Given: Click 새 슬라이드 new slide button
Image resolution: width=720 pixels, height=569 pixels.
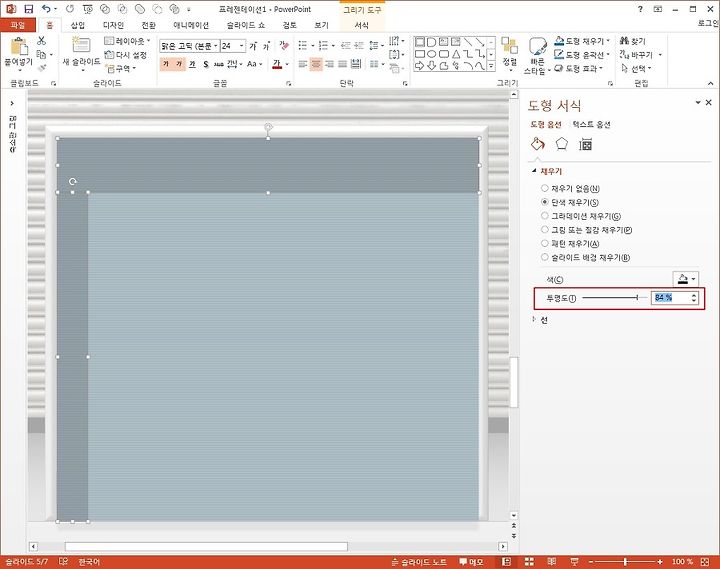Looking at the screenshot, I should point(81,54).
